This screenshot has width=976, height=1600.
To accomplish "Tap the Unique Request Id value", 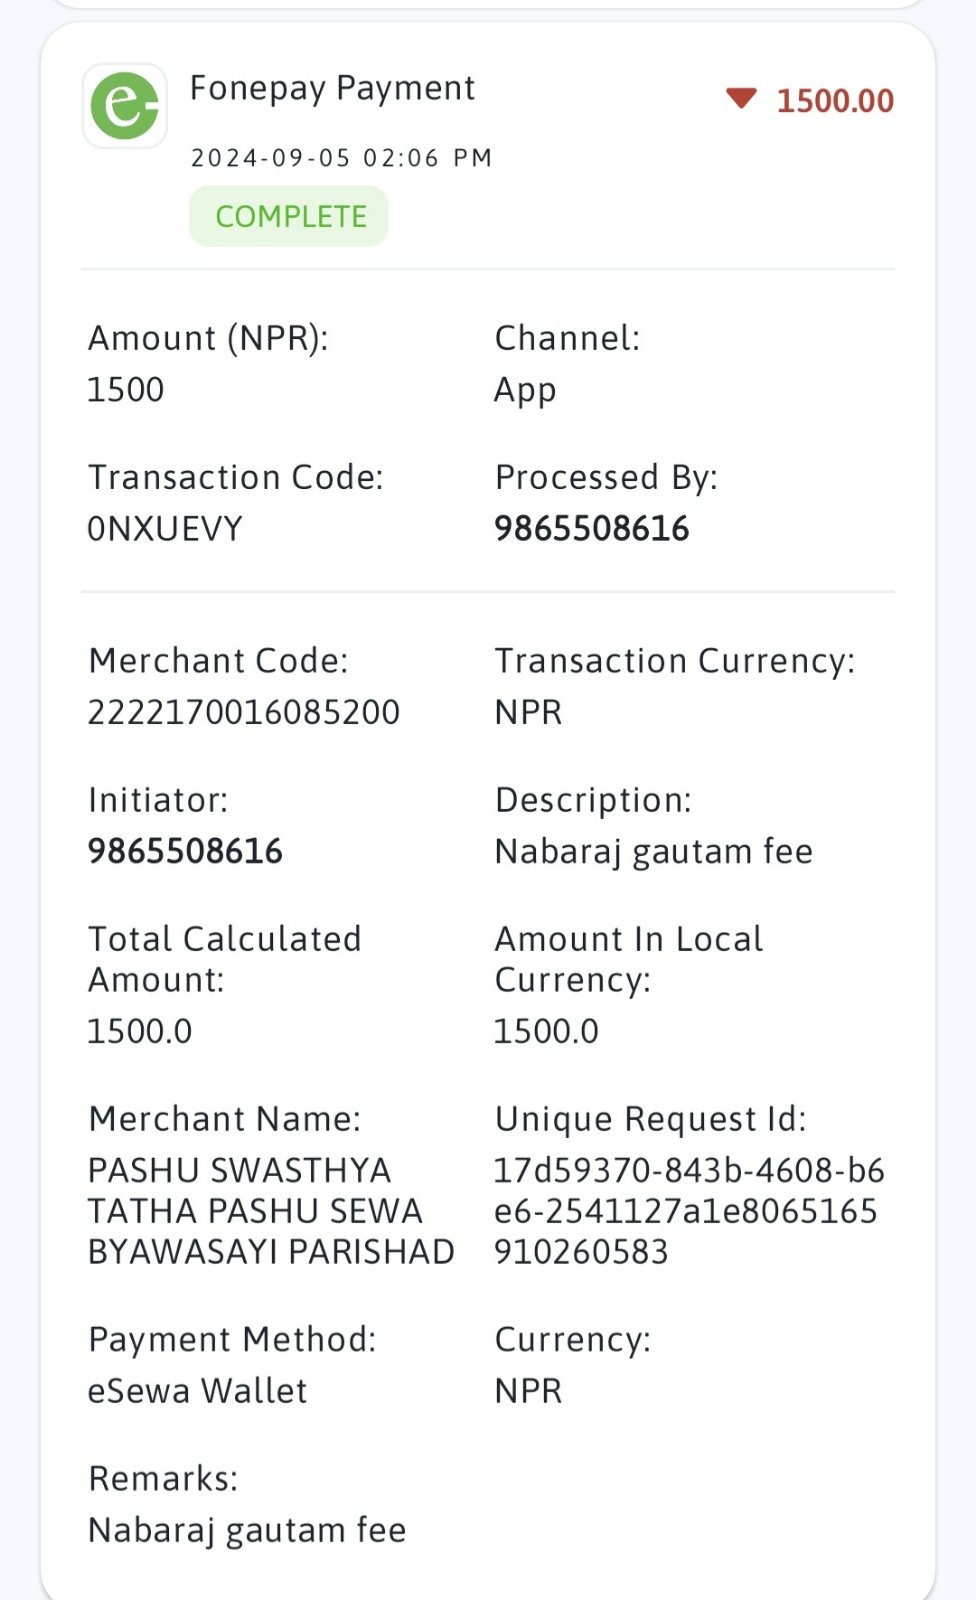I will pos(689,1211).
